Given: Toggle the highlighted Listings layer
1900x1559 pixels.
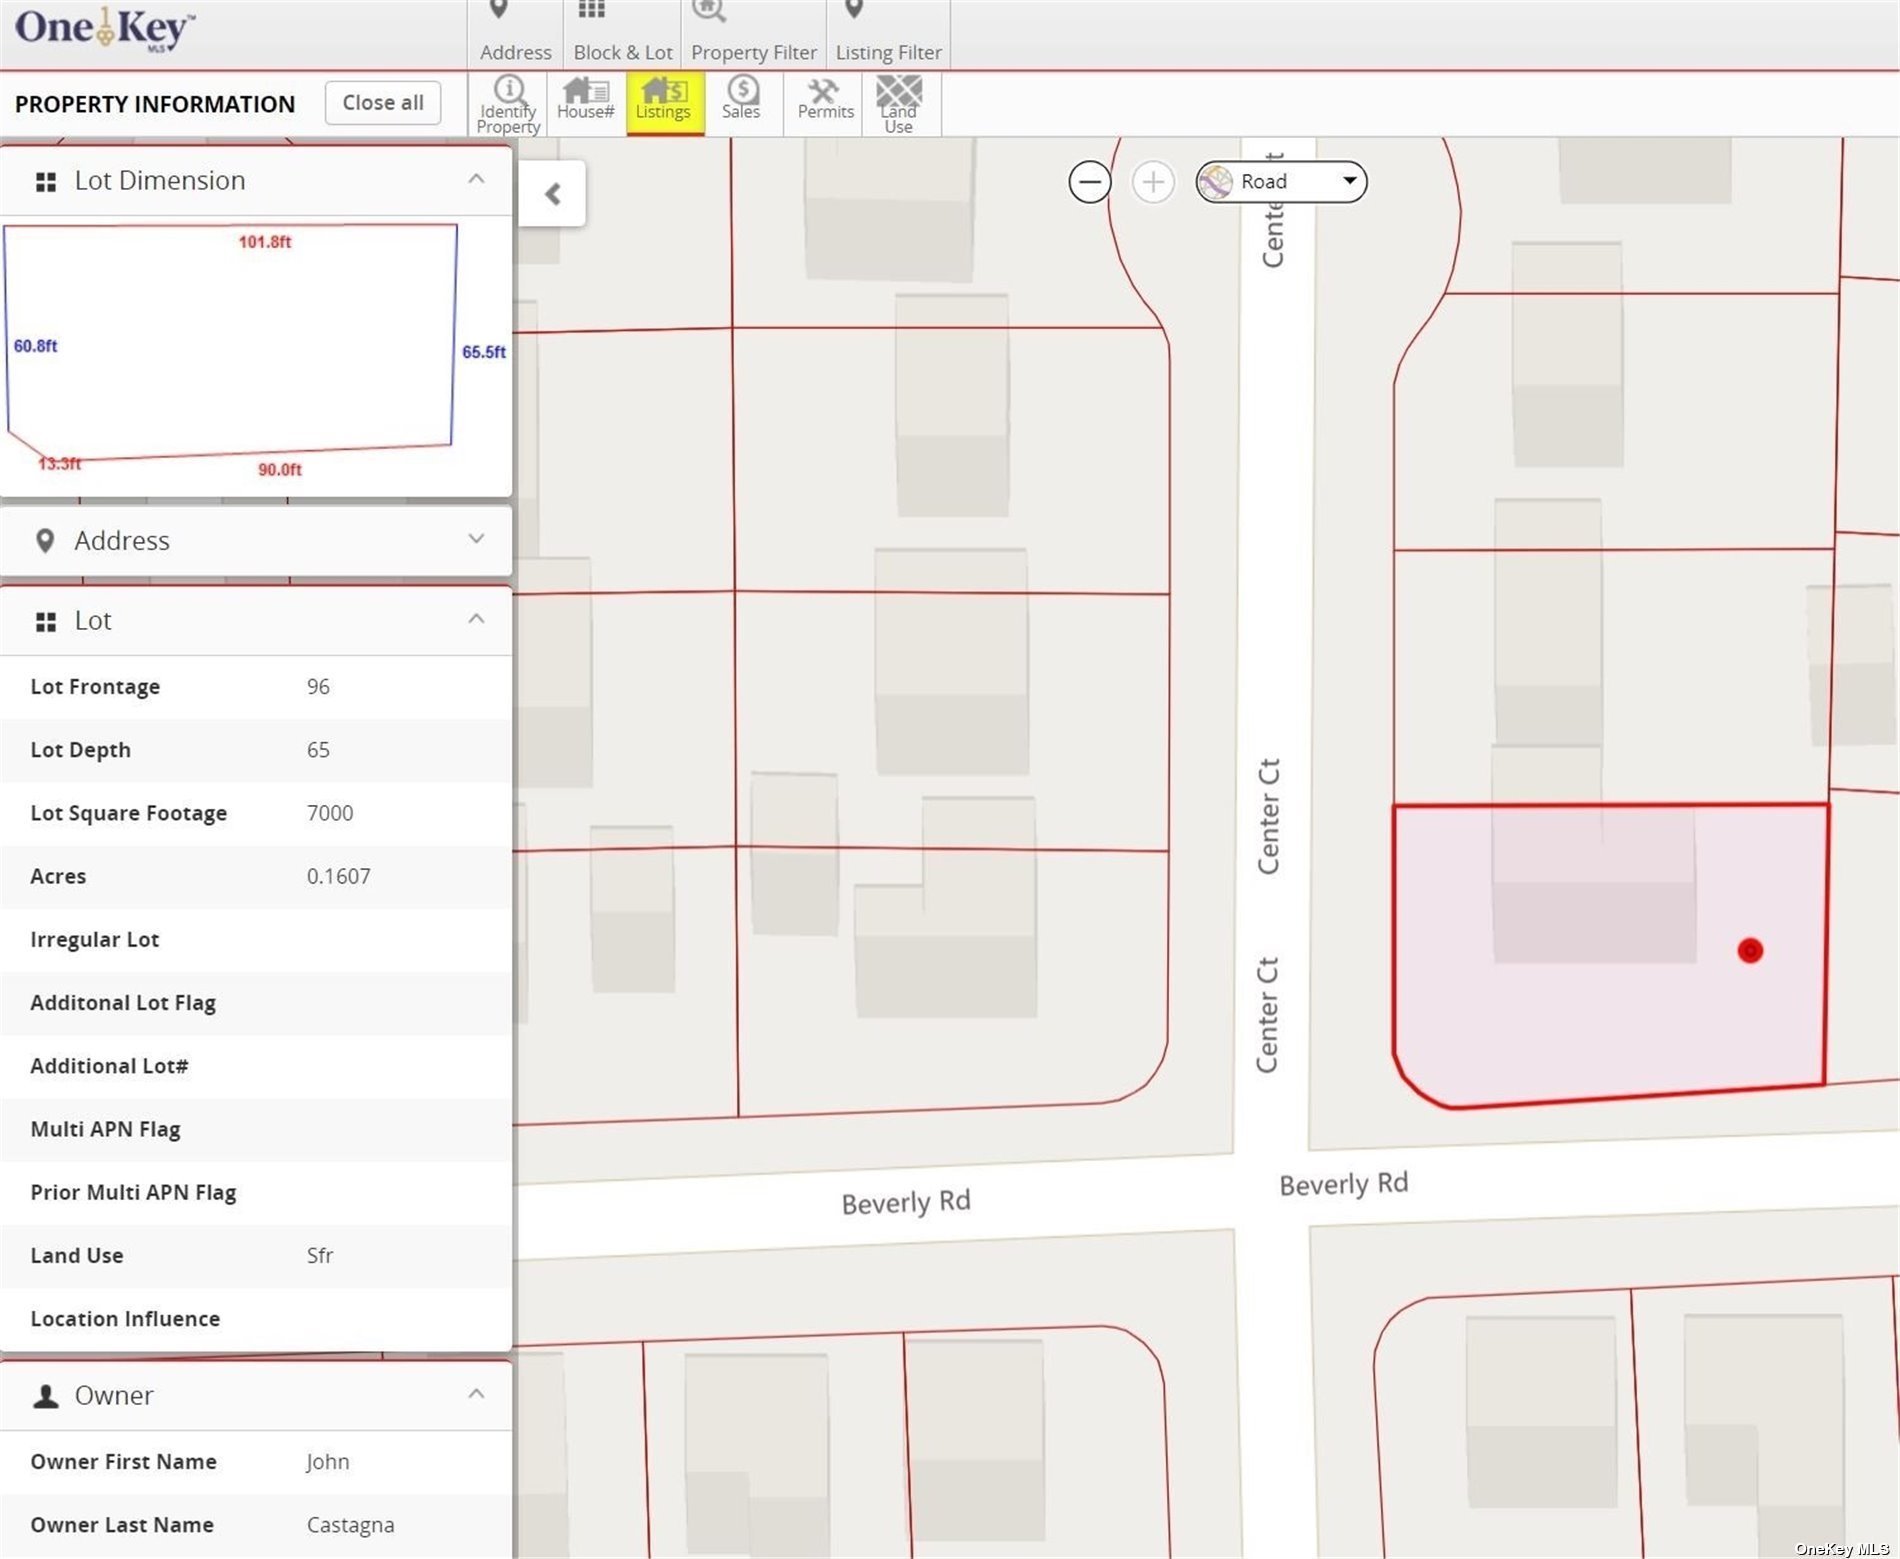Looking at the screenshot, I should click(x=664, y=103).
